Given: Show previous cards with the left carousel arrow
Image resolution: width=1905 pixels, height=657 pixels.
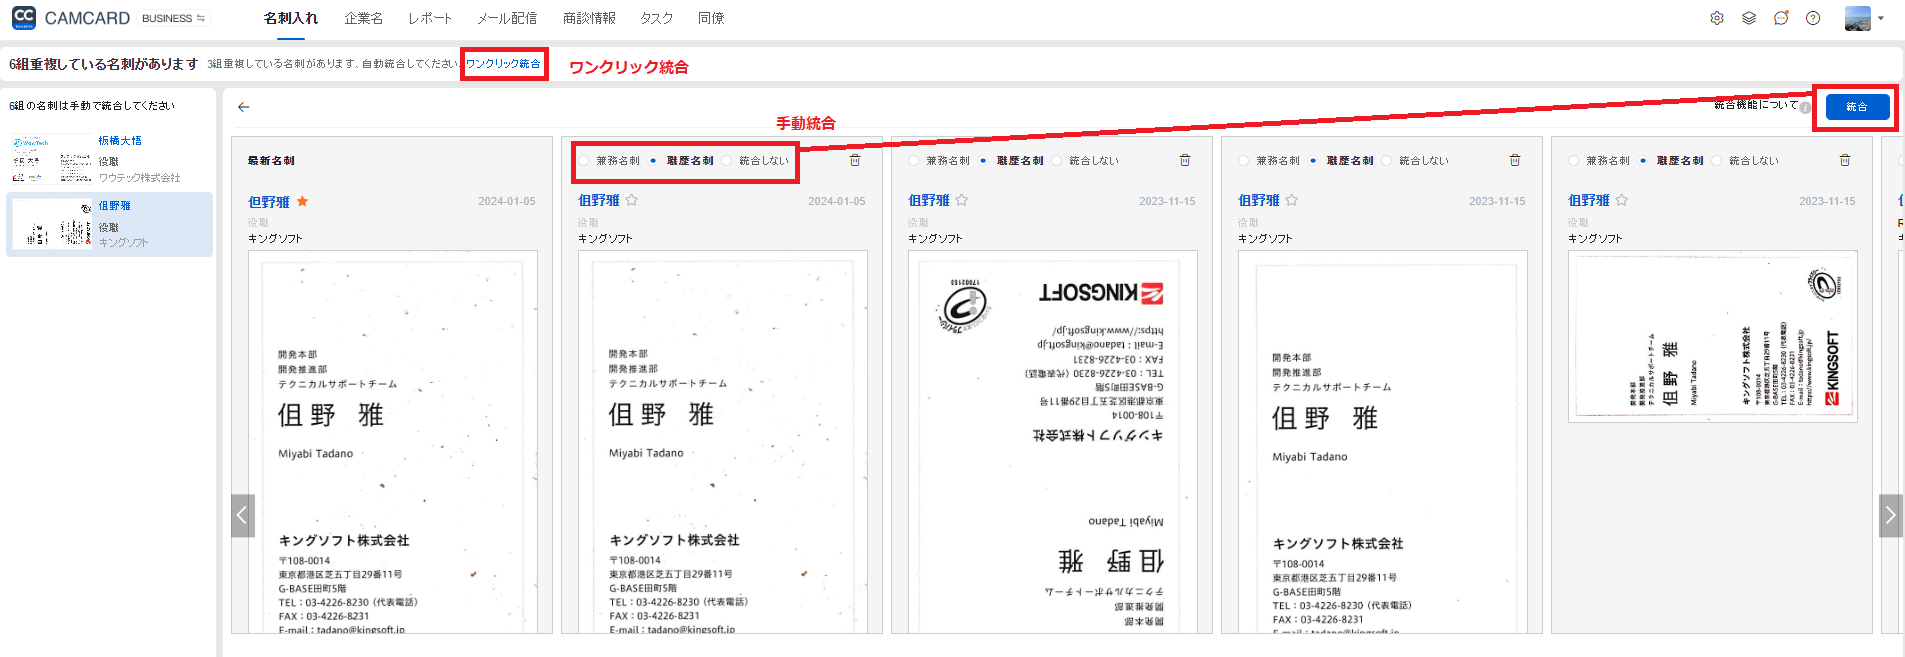Looking at the screenshot, I should click(242, 516).
